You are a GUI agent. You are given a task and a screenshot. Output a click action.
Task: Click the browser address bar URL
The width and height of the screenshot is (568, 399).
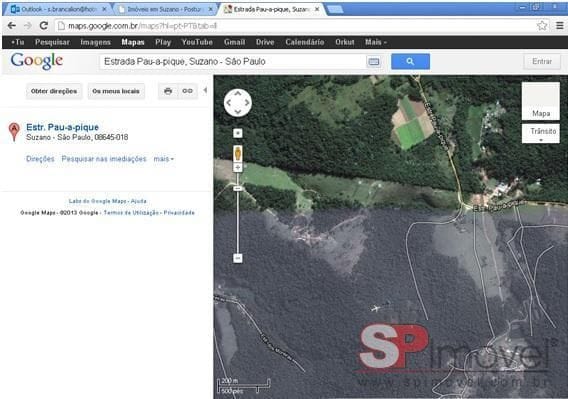point(143,26)
